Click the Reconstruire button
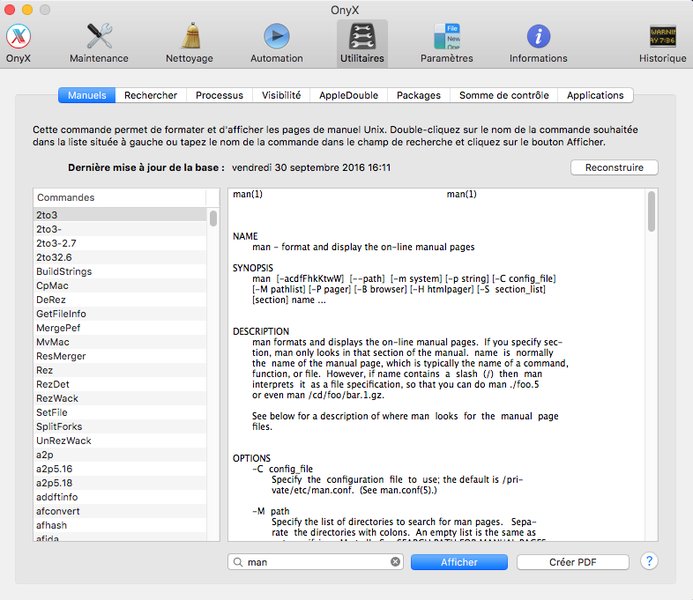This screenshot has width=693, height=600. click(x=614, y=167)
